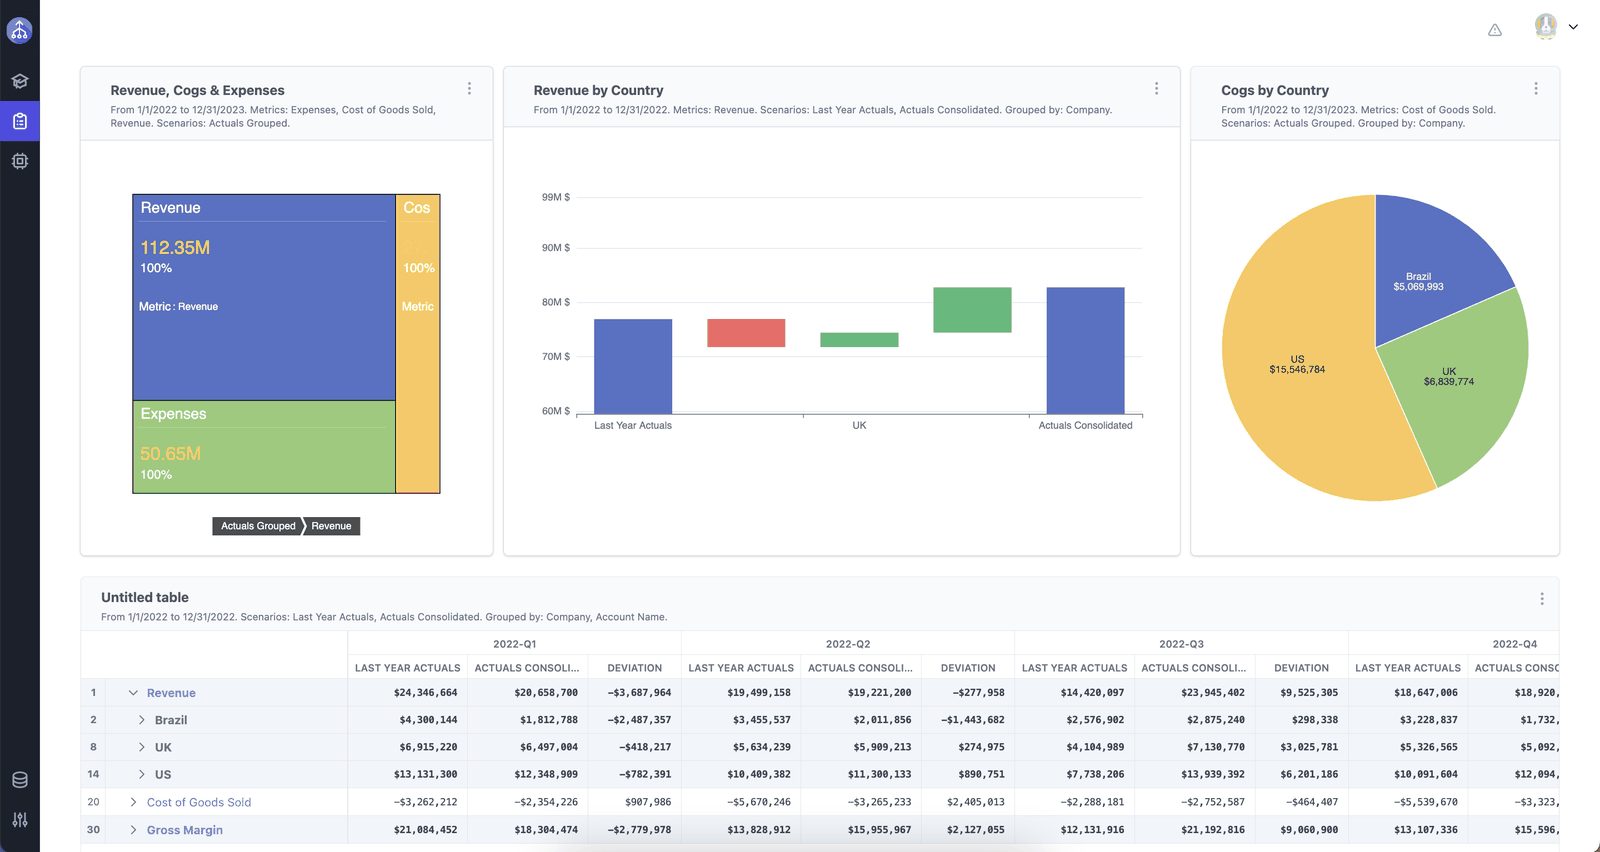Expand the Gross Margin row
Viewport: 1600px width, 852px height.
(133, 830)
